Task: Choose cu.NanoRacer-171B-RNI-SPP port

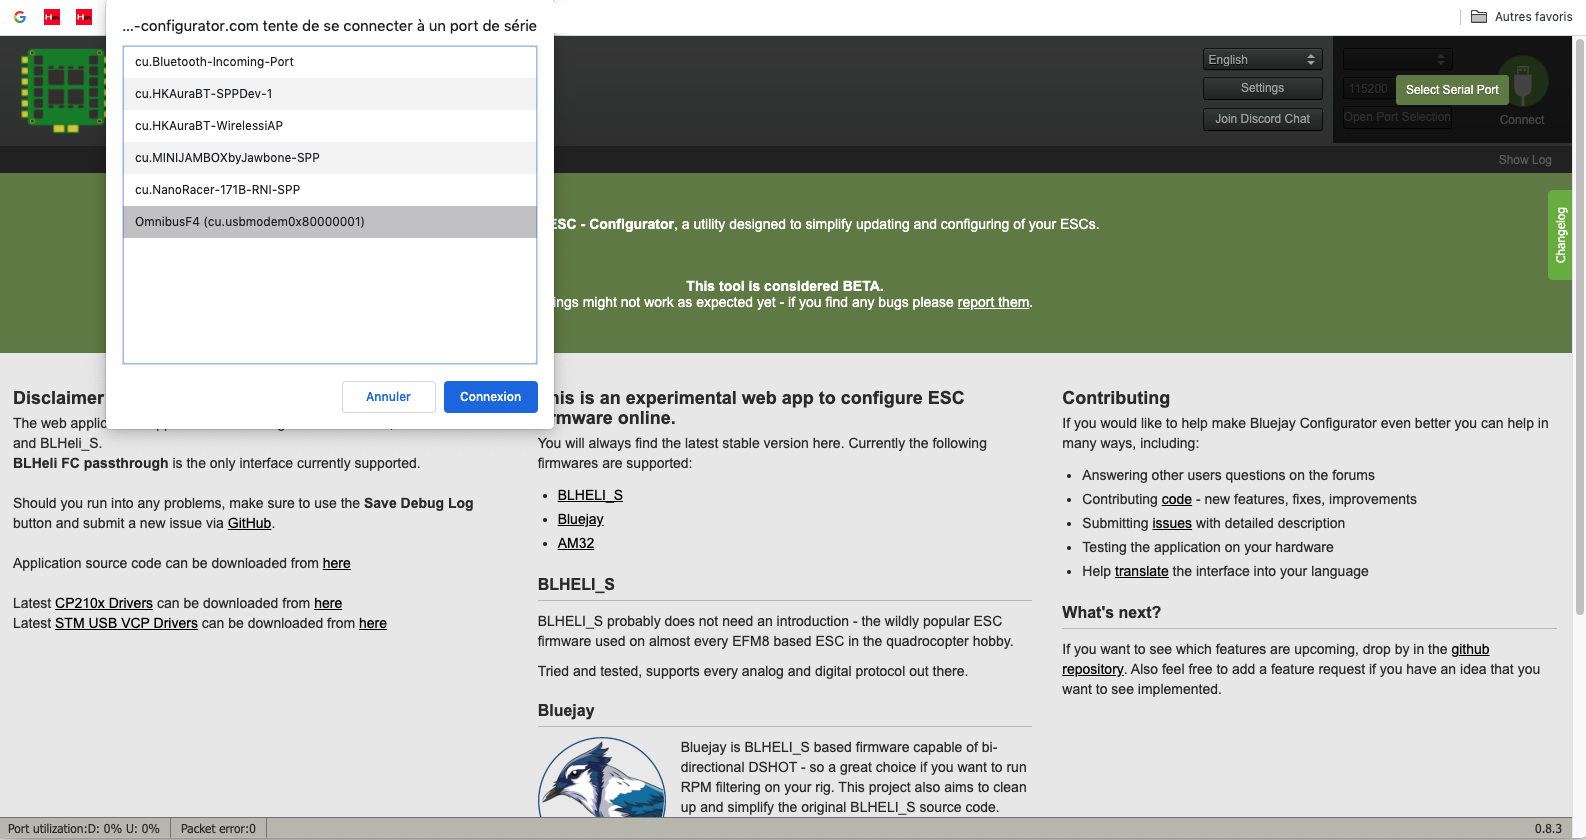Action: click(330, 190)
